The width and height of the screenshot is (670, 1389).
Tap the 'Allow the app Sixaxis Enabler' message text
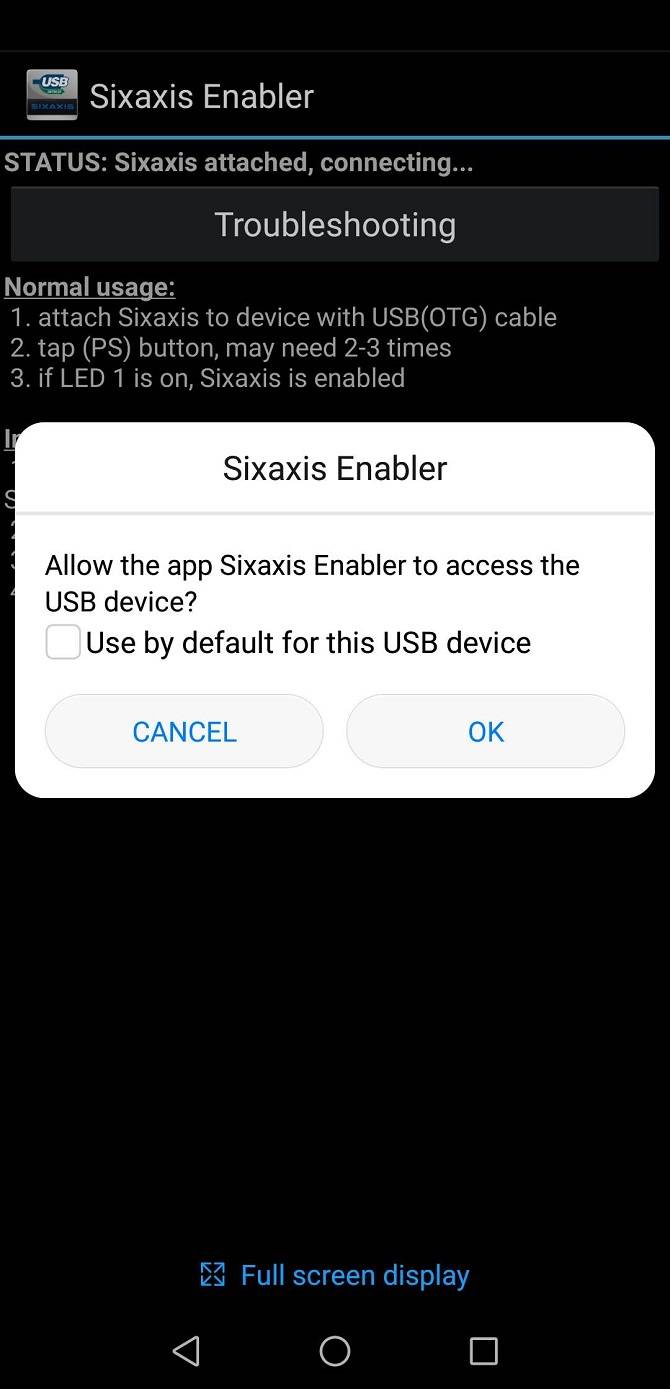[x=312, y=582]
